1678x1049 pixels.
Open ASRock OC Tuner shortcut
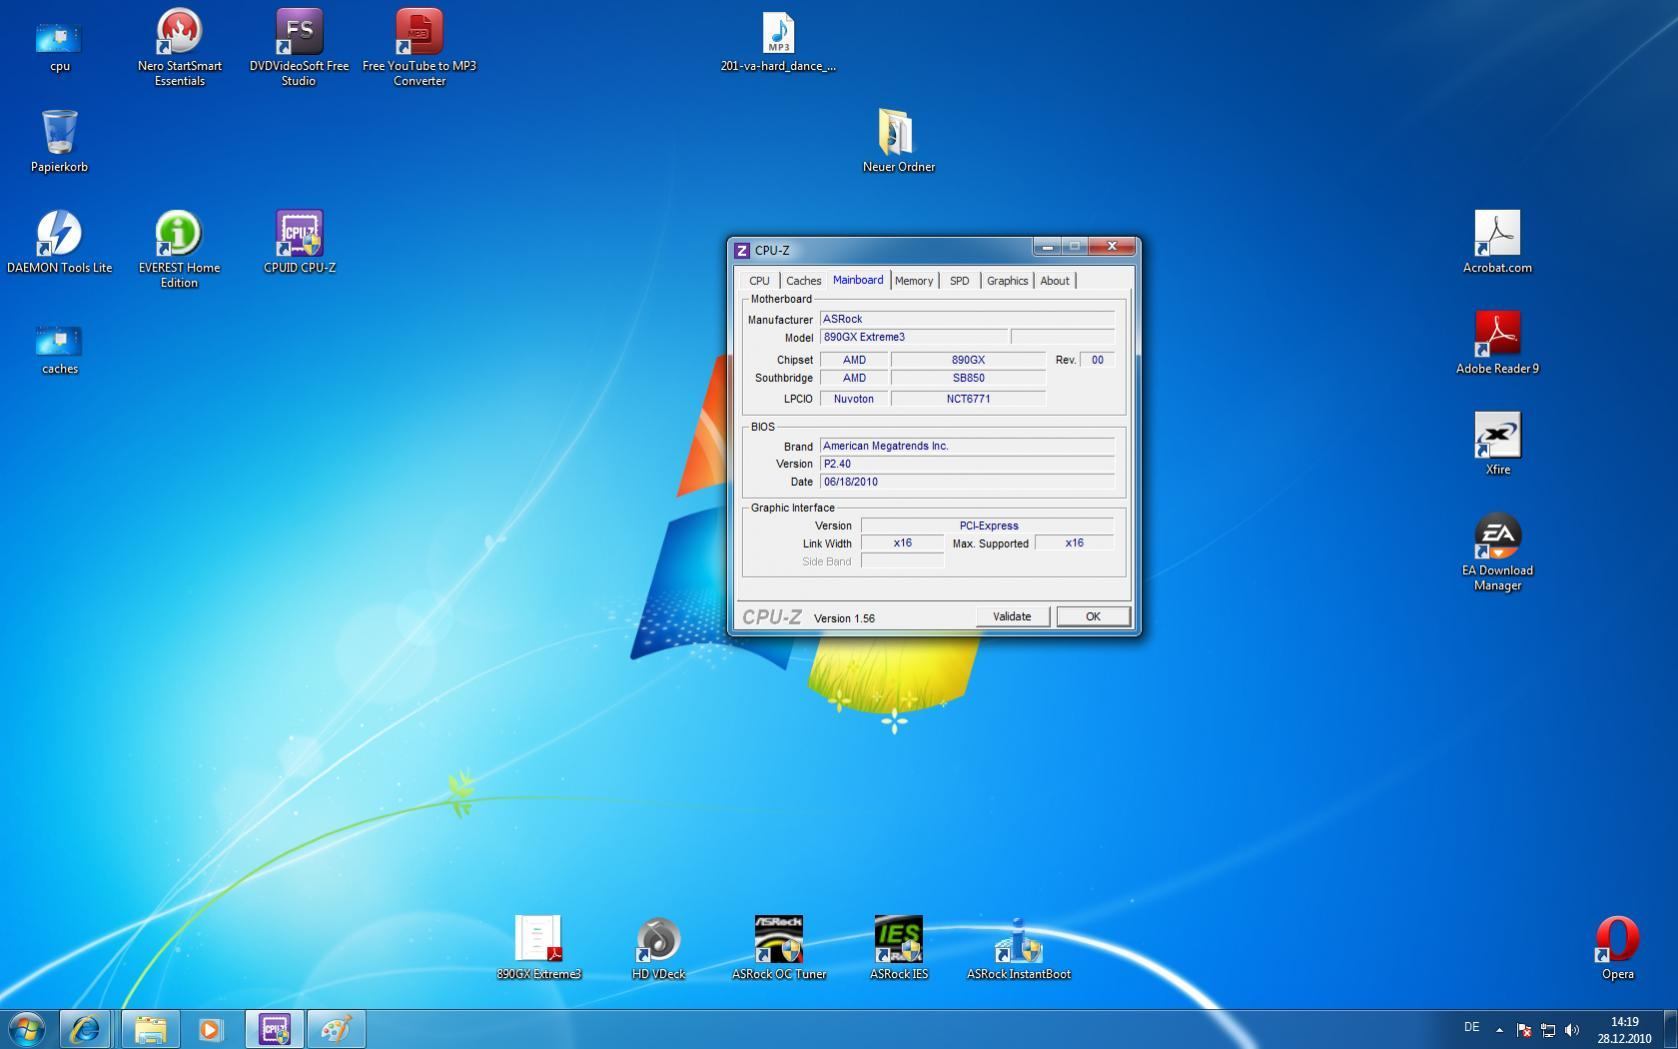click(779, 948)
